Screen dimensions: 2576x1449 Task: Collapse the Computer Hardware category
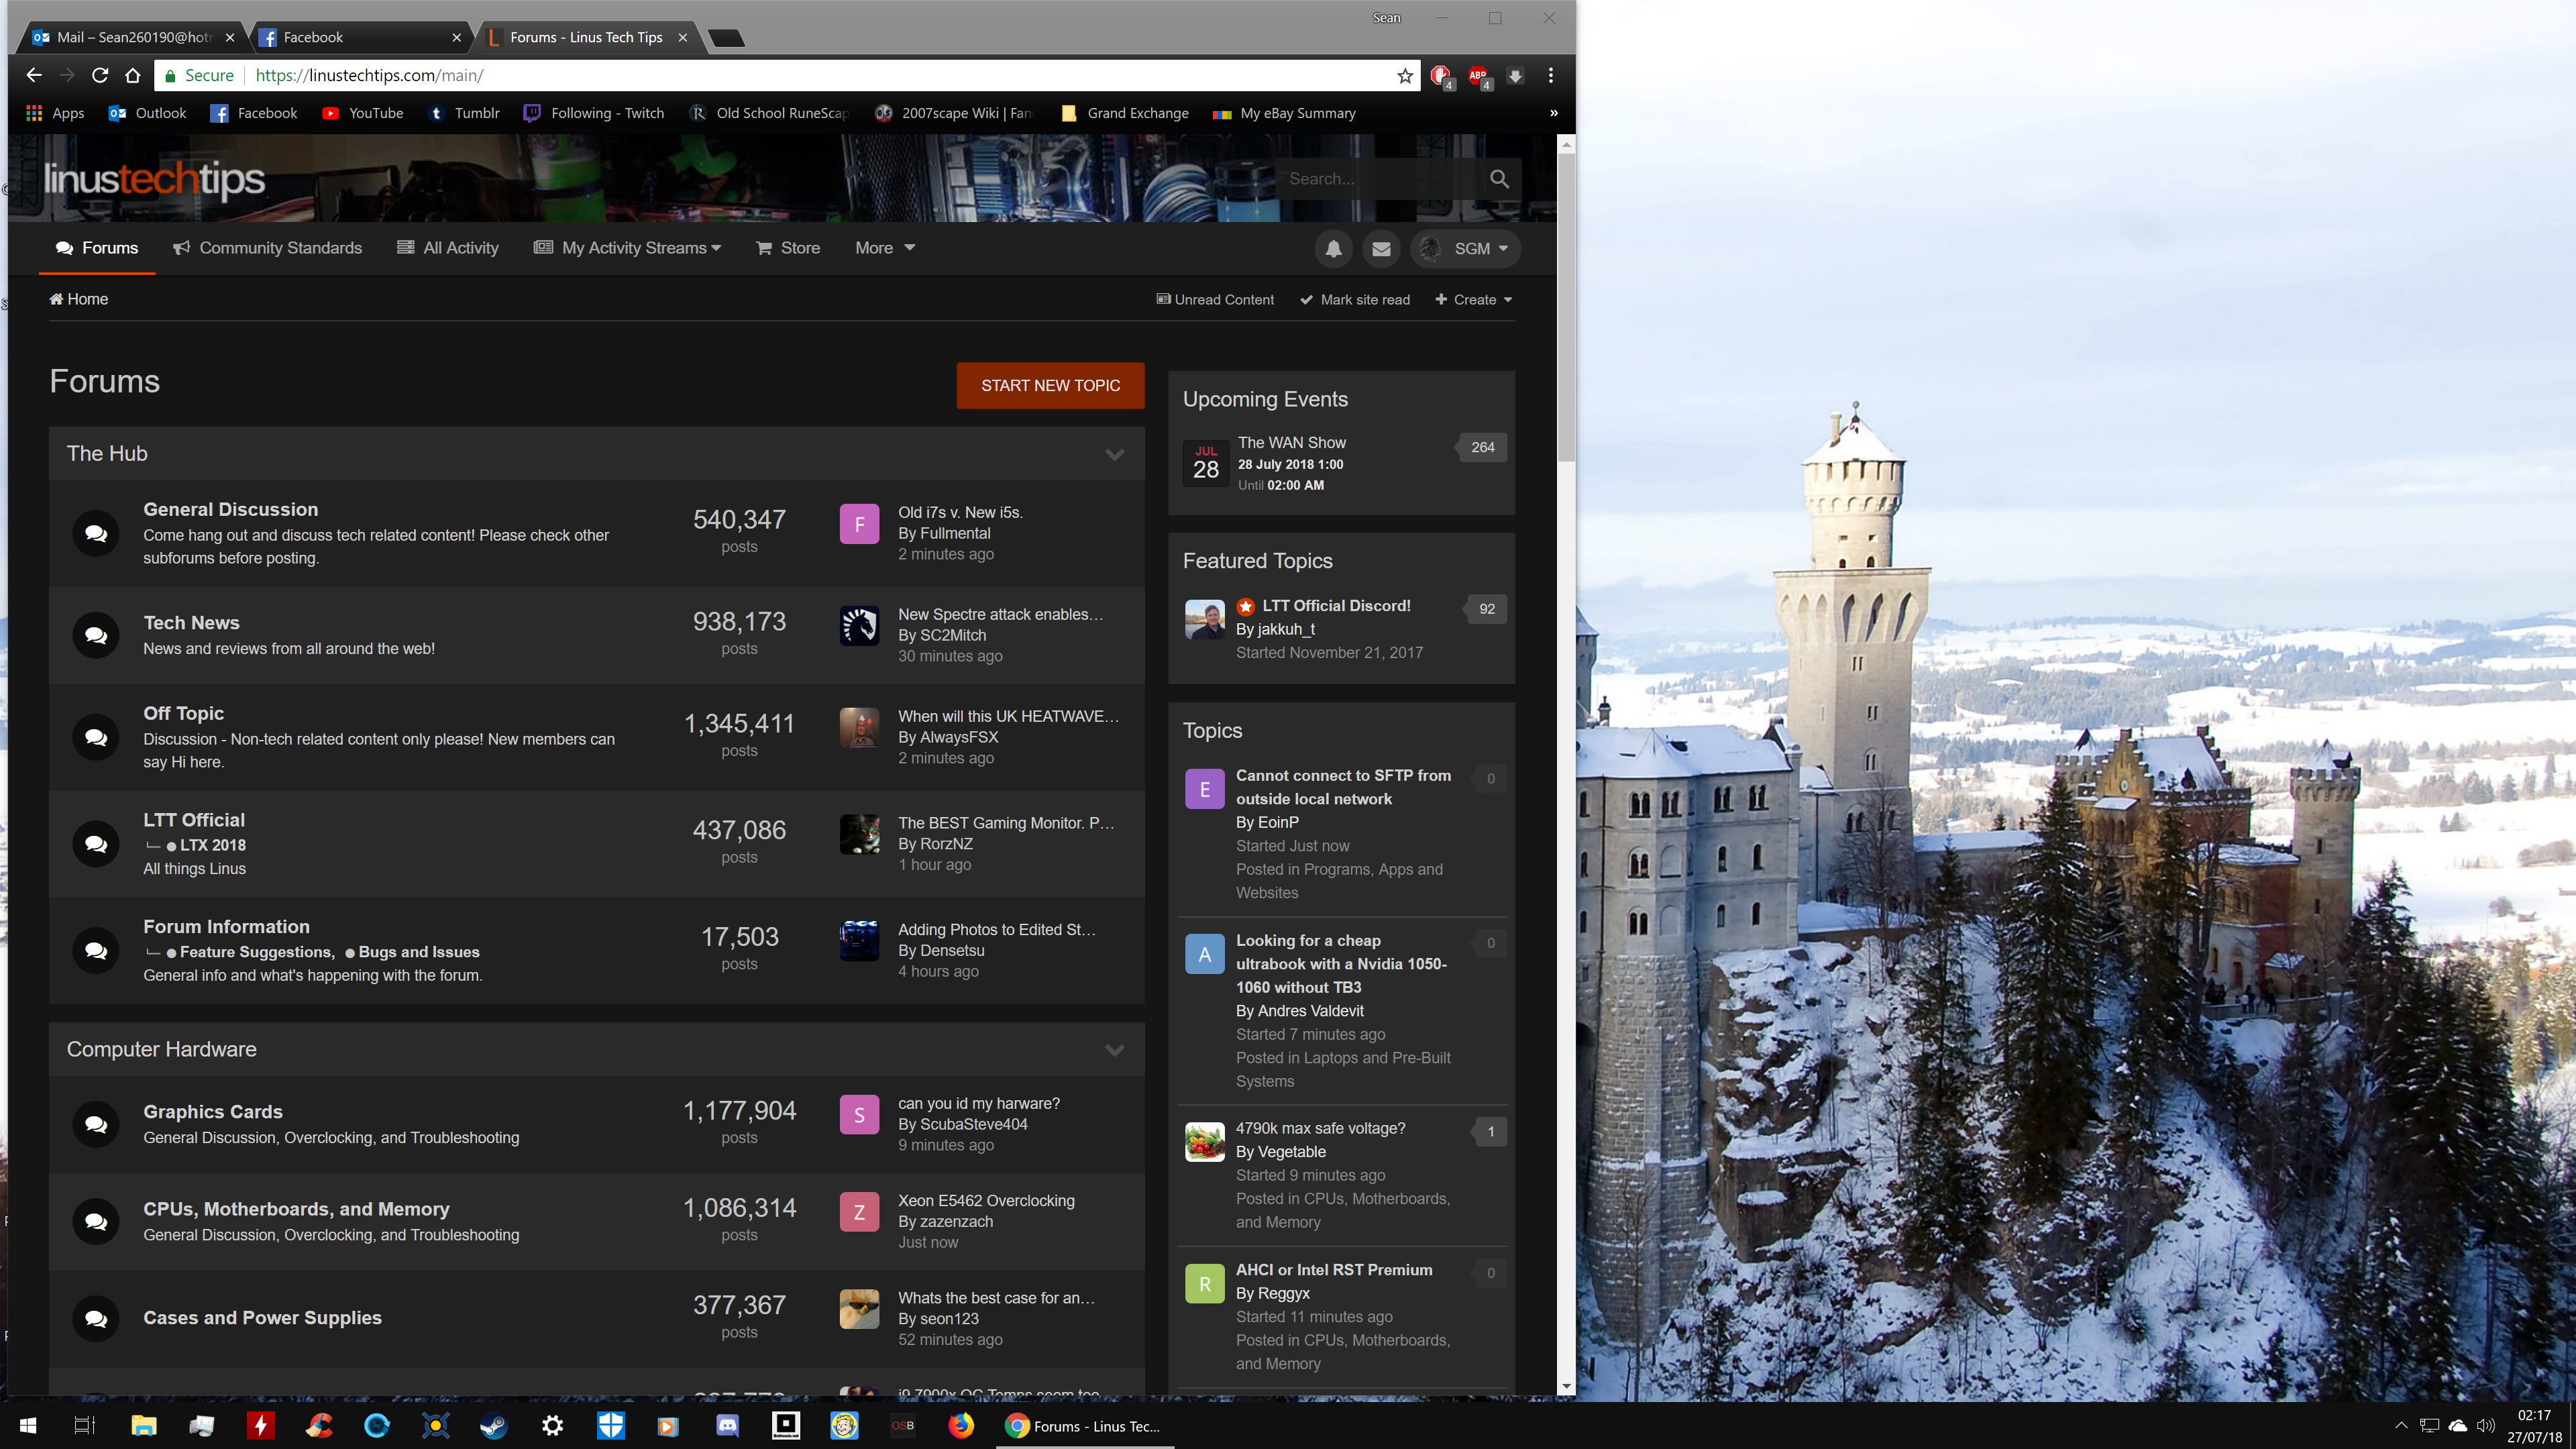(1114, 1050)
